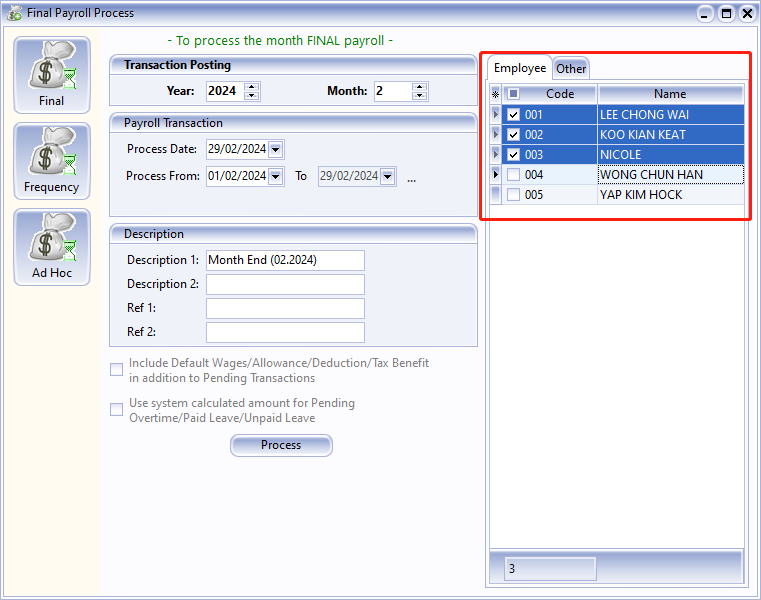This screenshot has height=600, width=761.
Task: Click the Ref 2 input field
Action: pos(285,333)
